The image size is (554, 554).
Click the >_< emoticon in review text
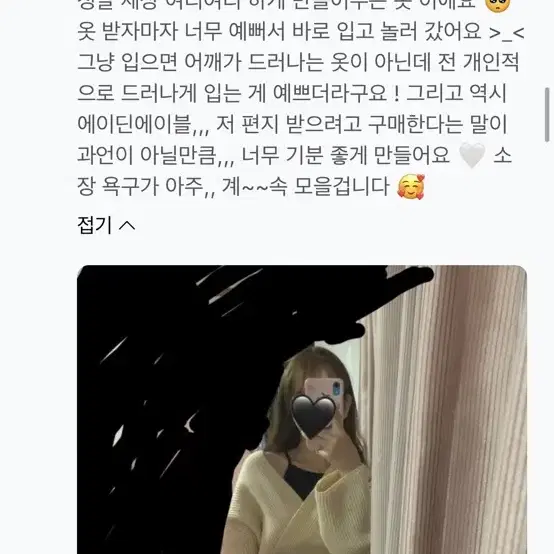pos(506,33)
